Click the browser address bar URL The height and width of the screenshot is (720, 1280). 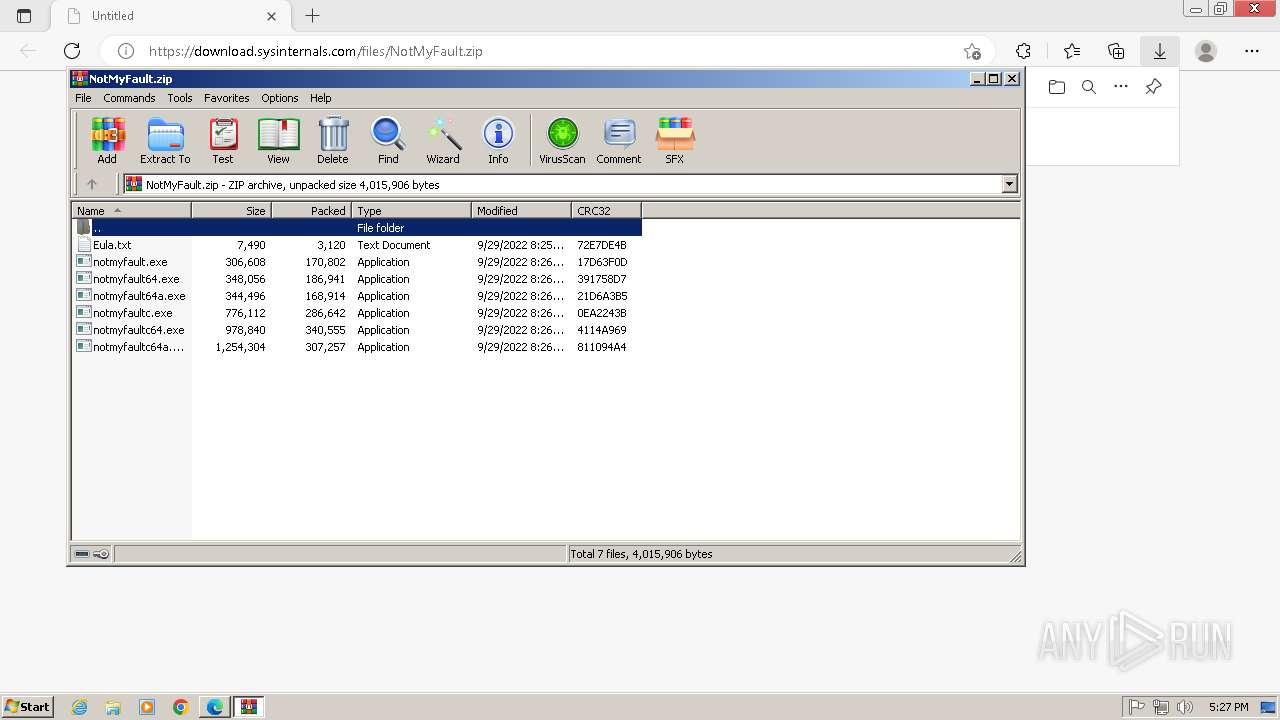click(x=316, y=51)
